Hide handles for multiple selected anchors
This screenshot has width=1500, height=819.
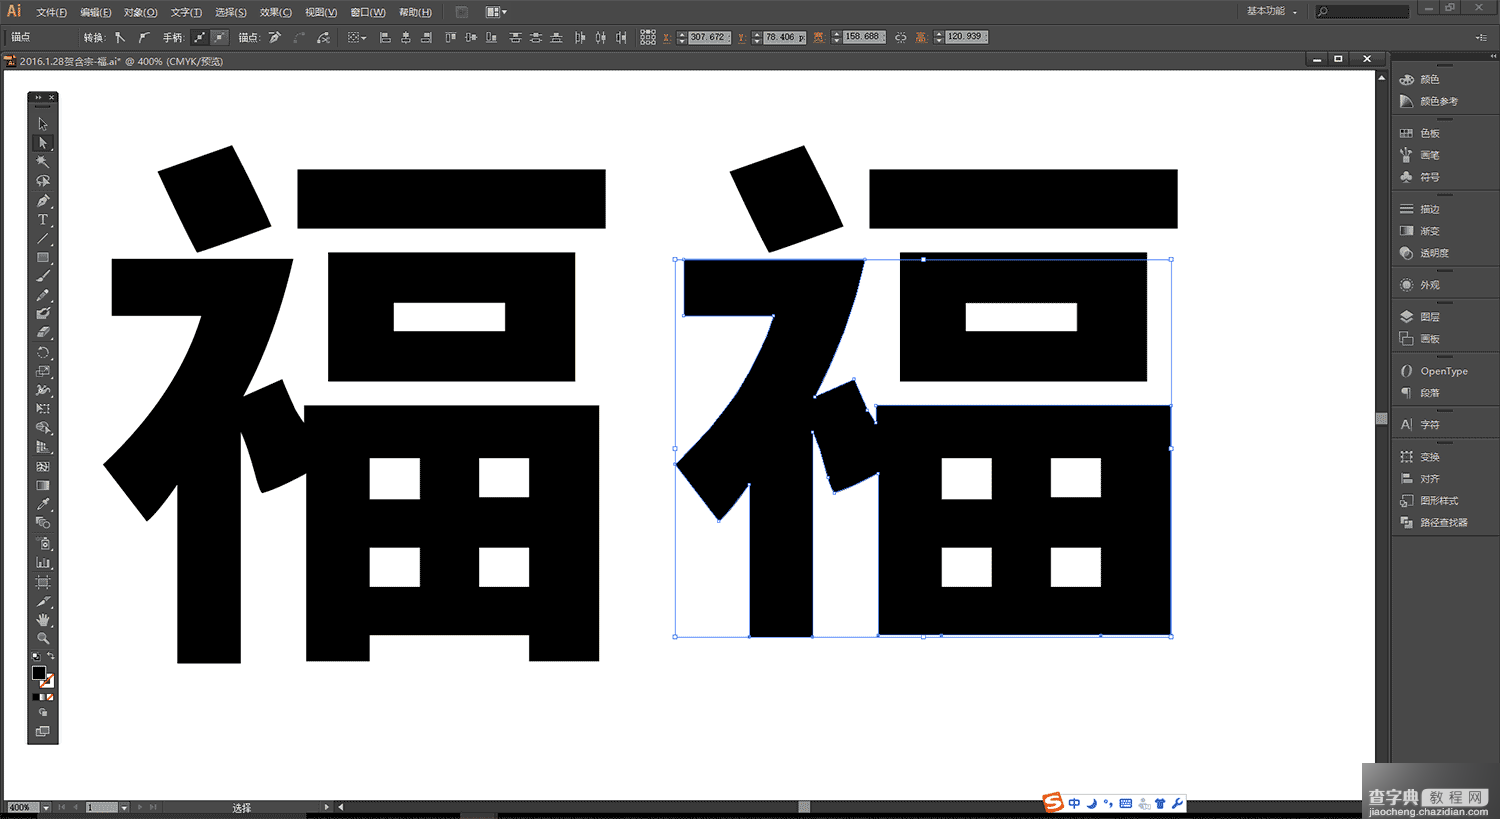point(220,37)
